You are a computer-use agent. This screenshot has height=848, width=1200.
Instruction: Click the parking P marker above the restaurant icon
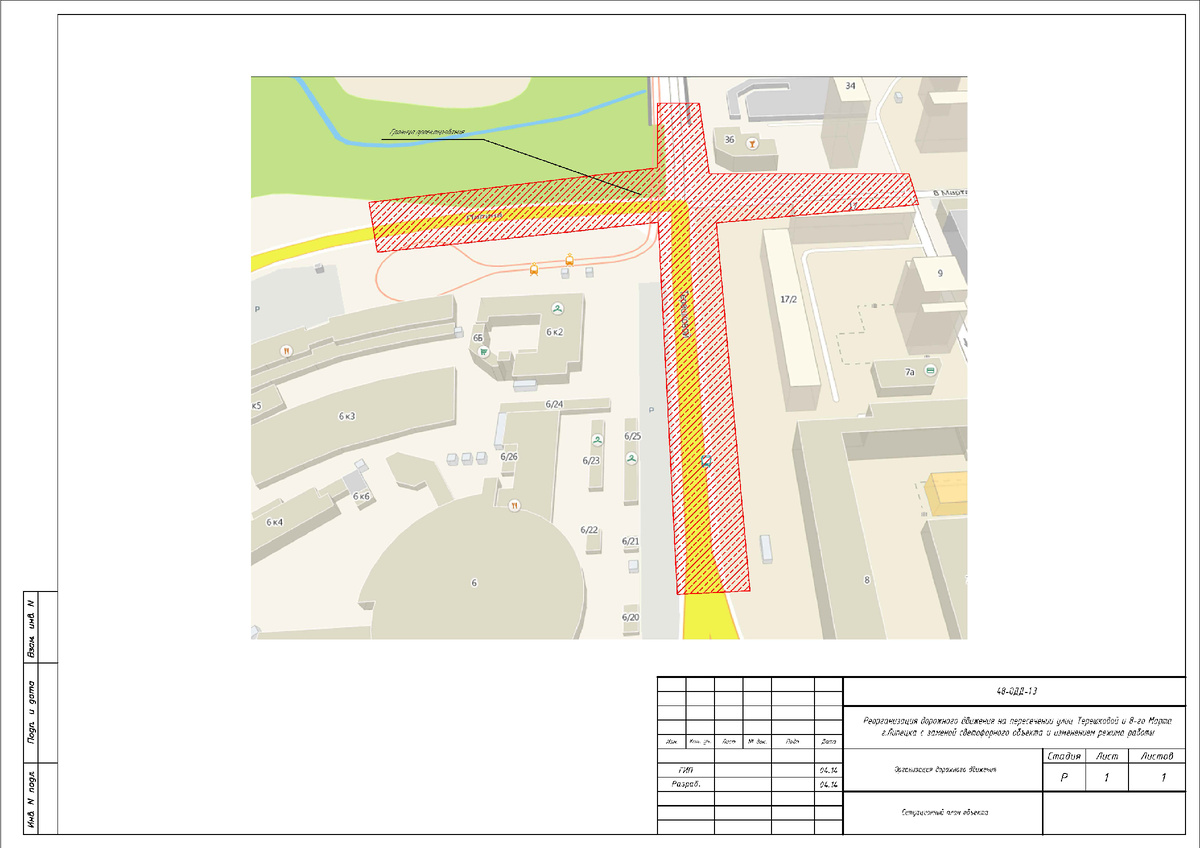(x=257, y=310)
